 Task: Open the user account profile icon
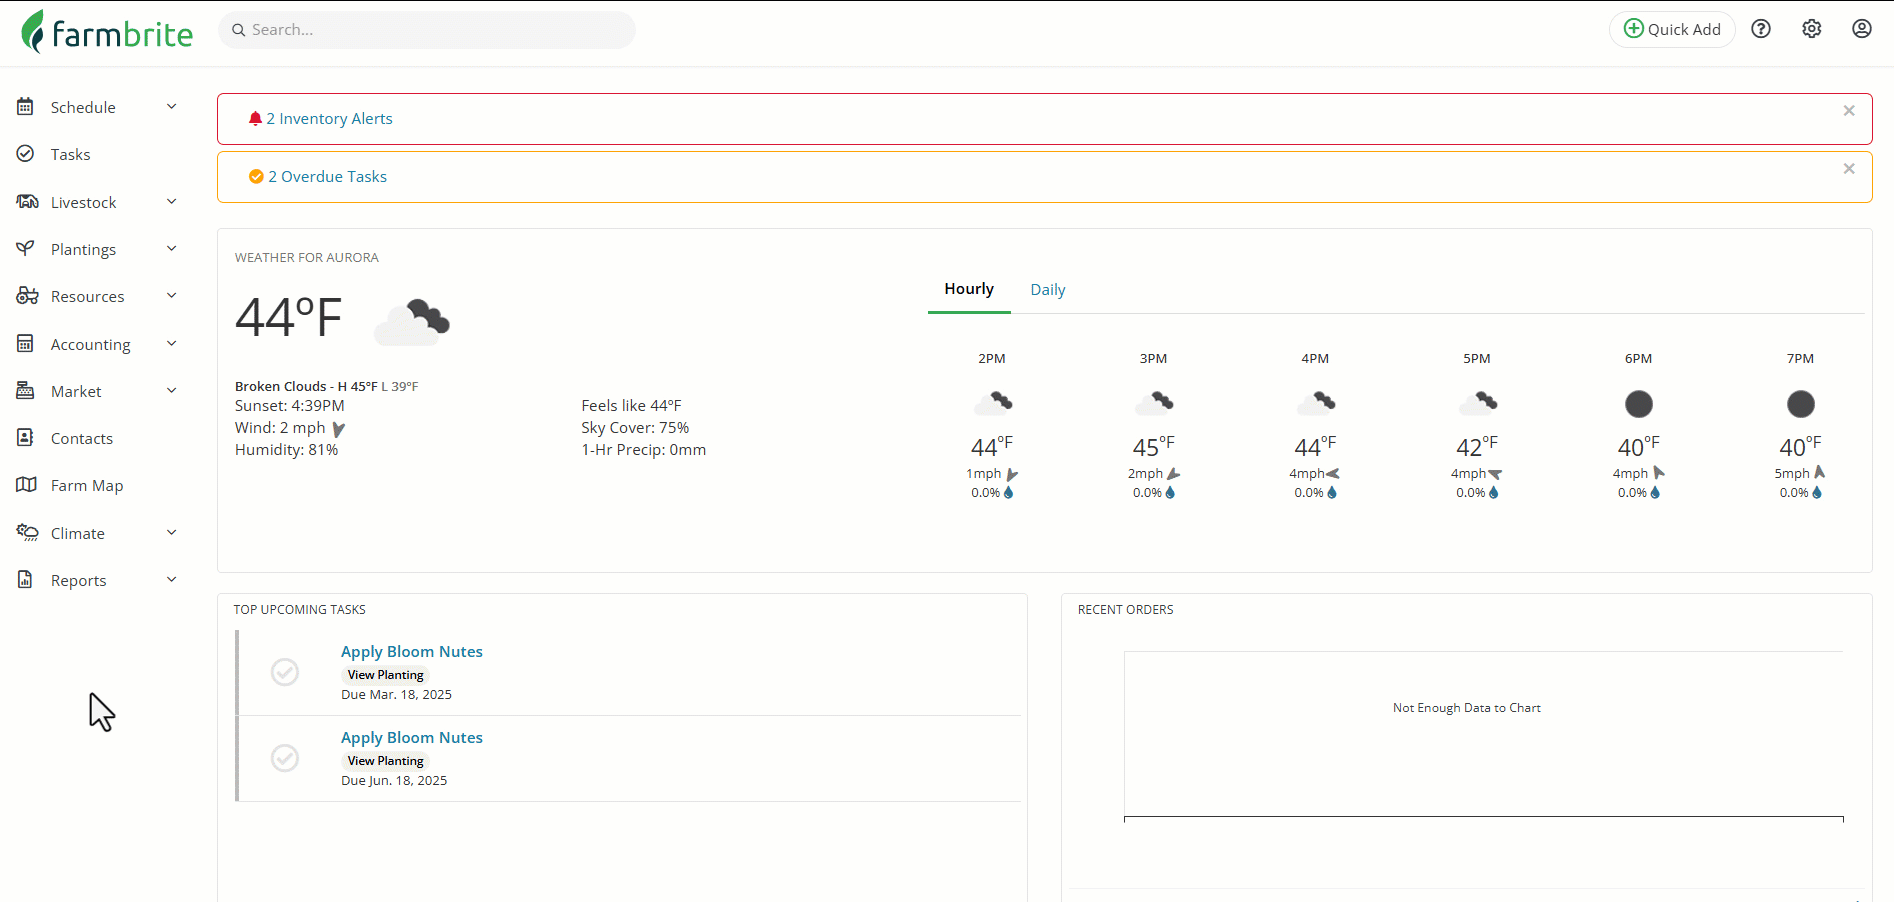tap(1862, 29)
